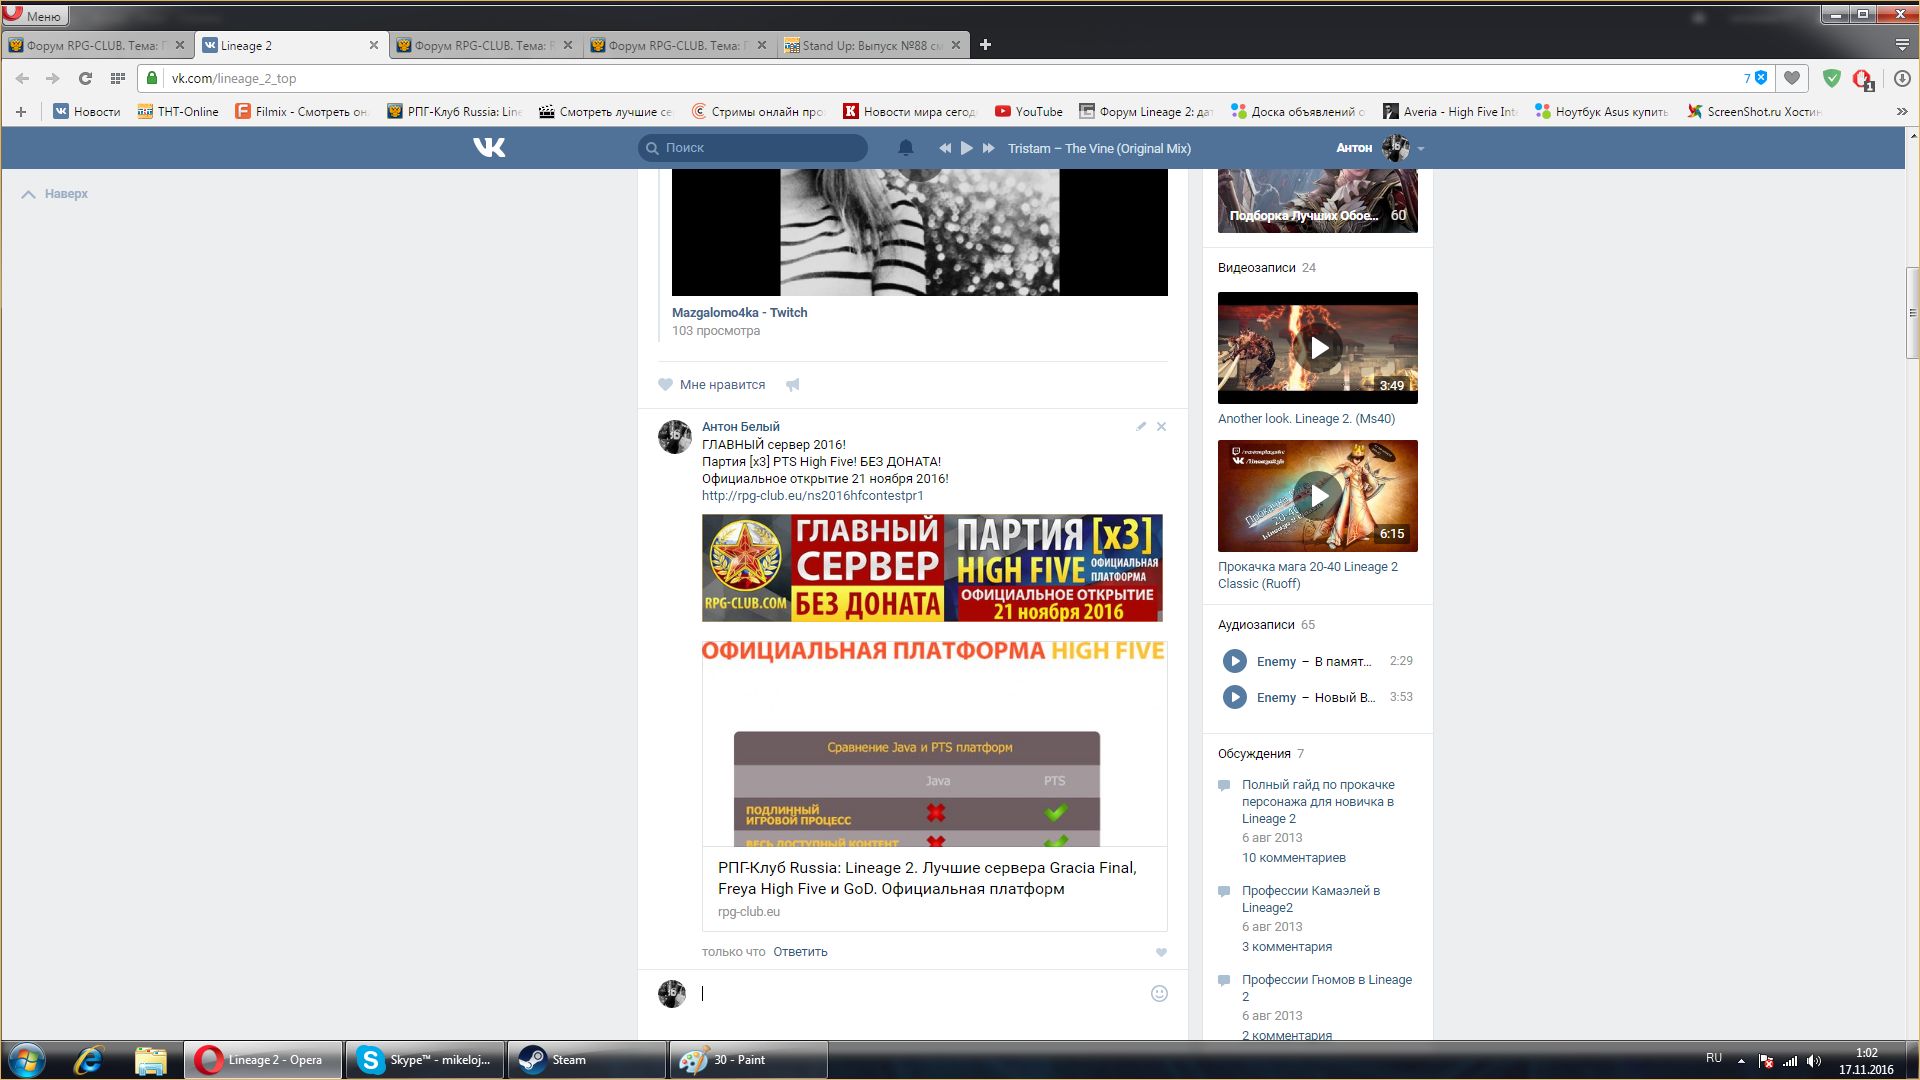This screenshot has width=1920, height=1080.
Task: Click the VK search field
Action: [x=753, y=148]
